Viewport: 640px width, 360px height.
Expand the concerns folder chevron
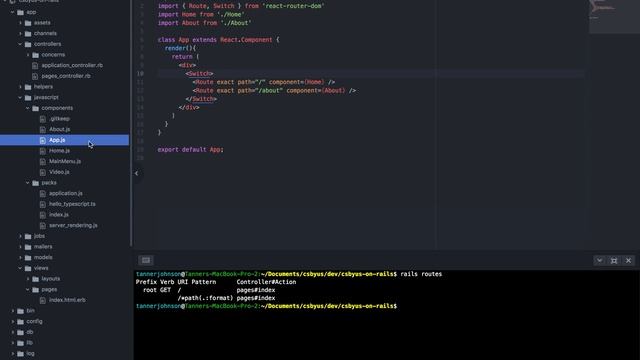coord(28,55)
